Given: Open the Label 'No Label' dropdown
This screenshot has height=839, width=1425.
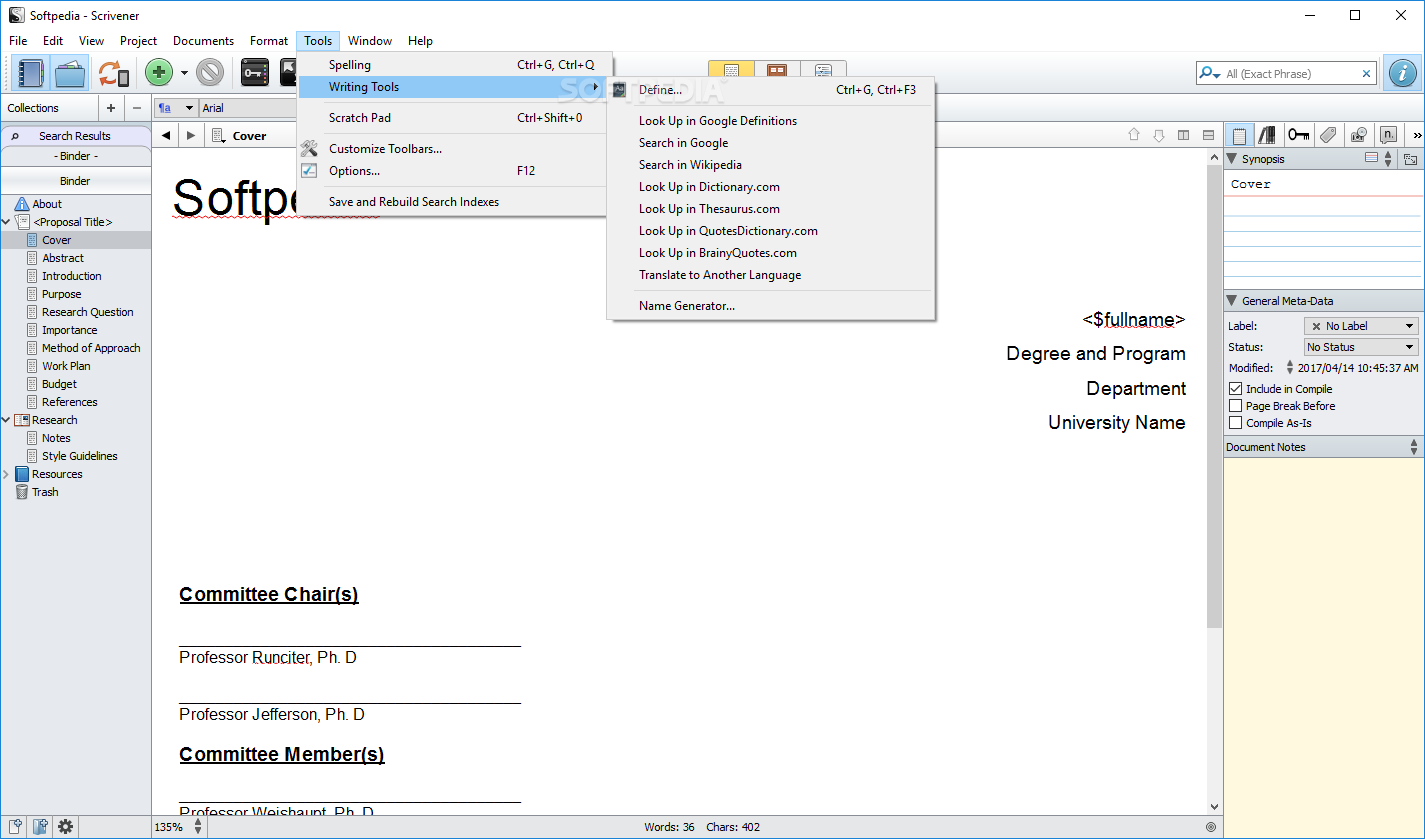Looking at the screenshot, I should (x=1361, y=326).
